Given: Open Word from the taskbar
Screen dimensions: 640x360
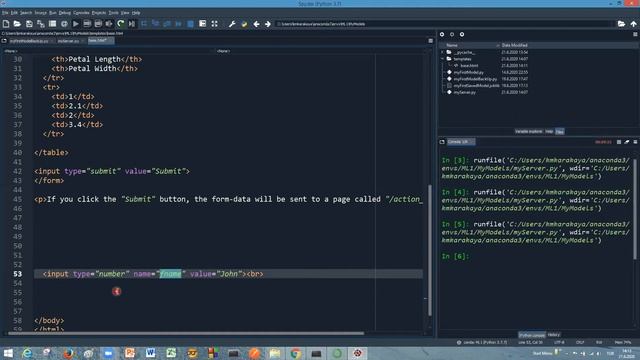Looking at the screenshot, I should pos(150,353).
